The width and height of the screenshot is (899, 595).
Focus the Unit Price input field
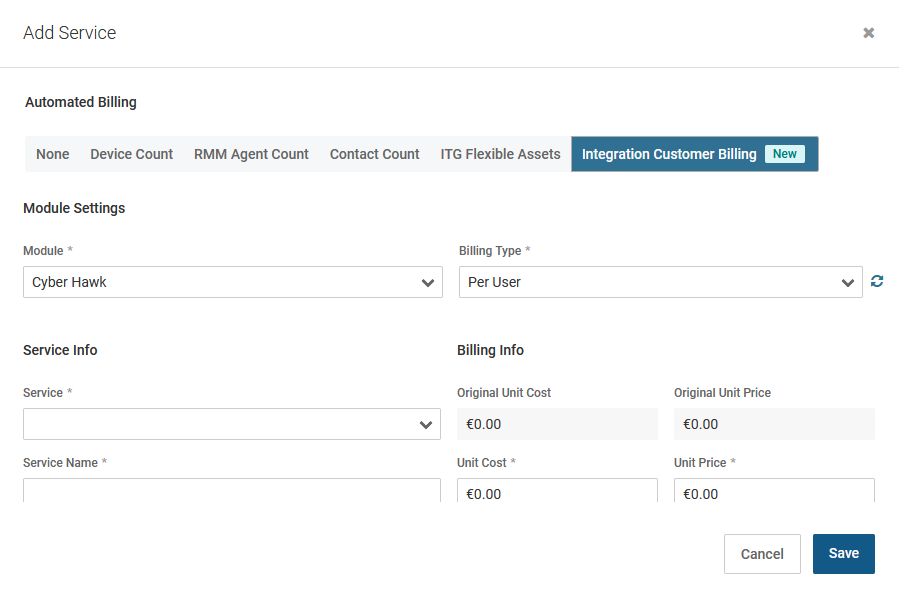(774, 492)
